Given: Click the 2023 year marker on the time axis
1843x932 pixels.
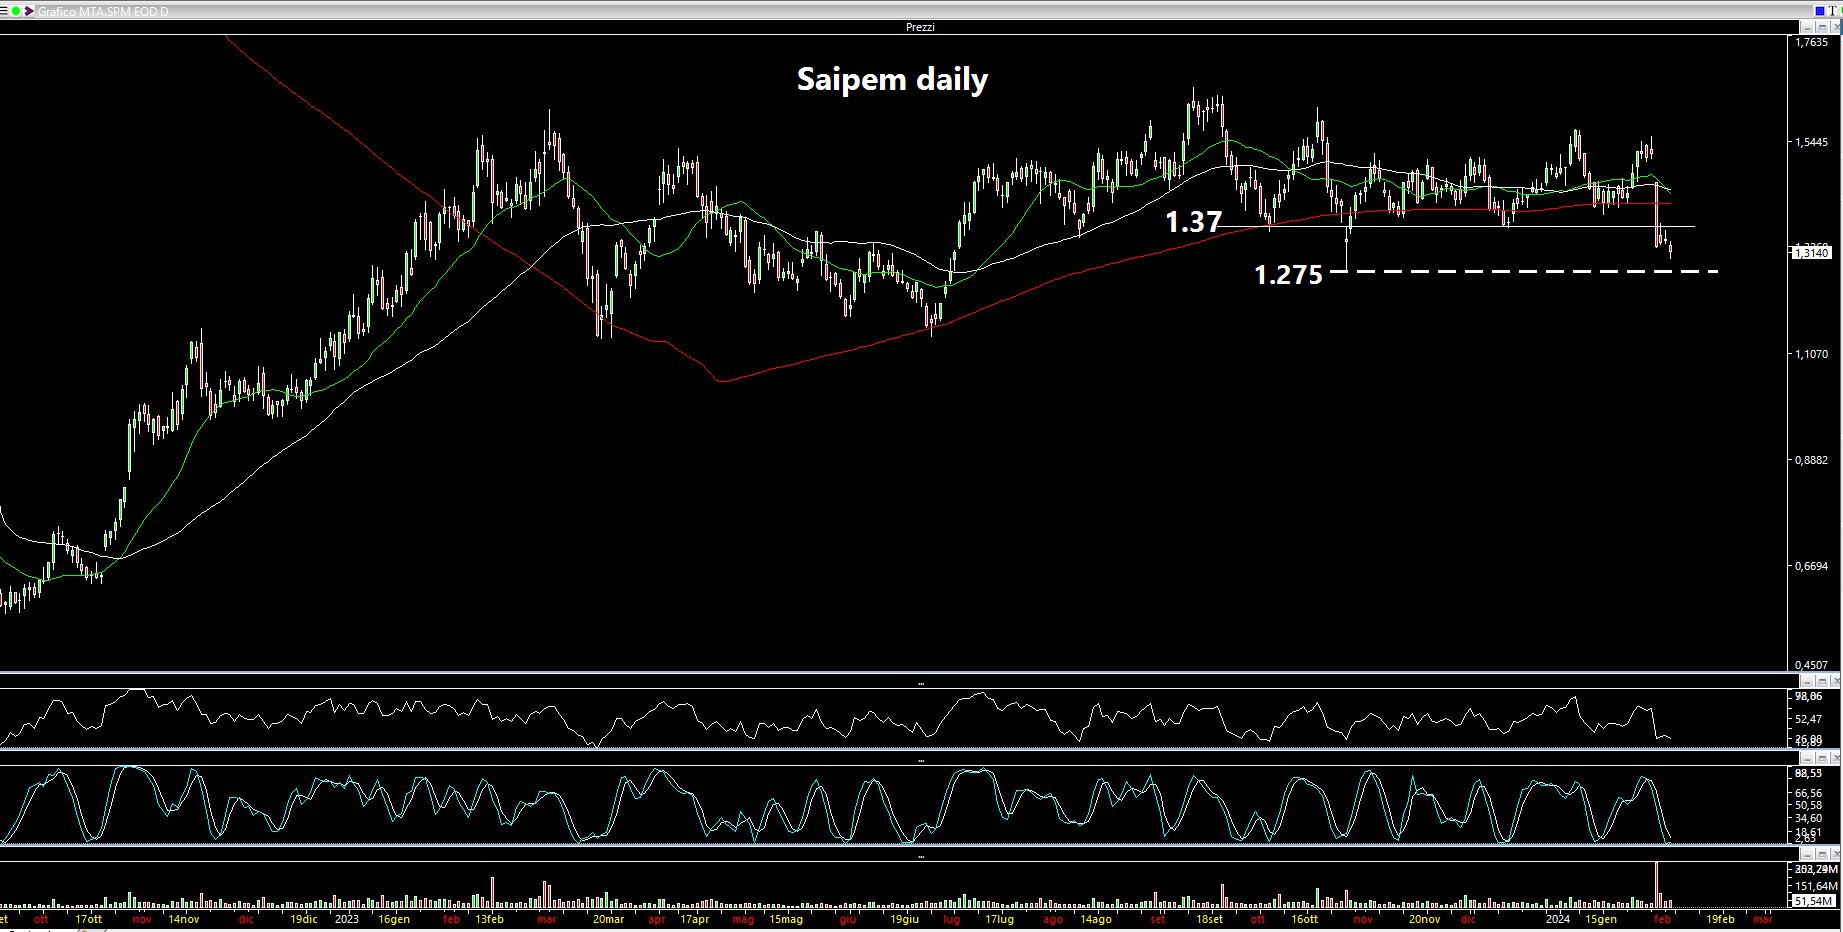Looking at the screenshot, I should click(x=346, y=919).
